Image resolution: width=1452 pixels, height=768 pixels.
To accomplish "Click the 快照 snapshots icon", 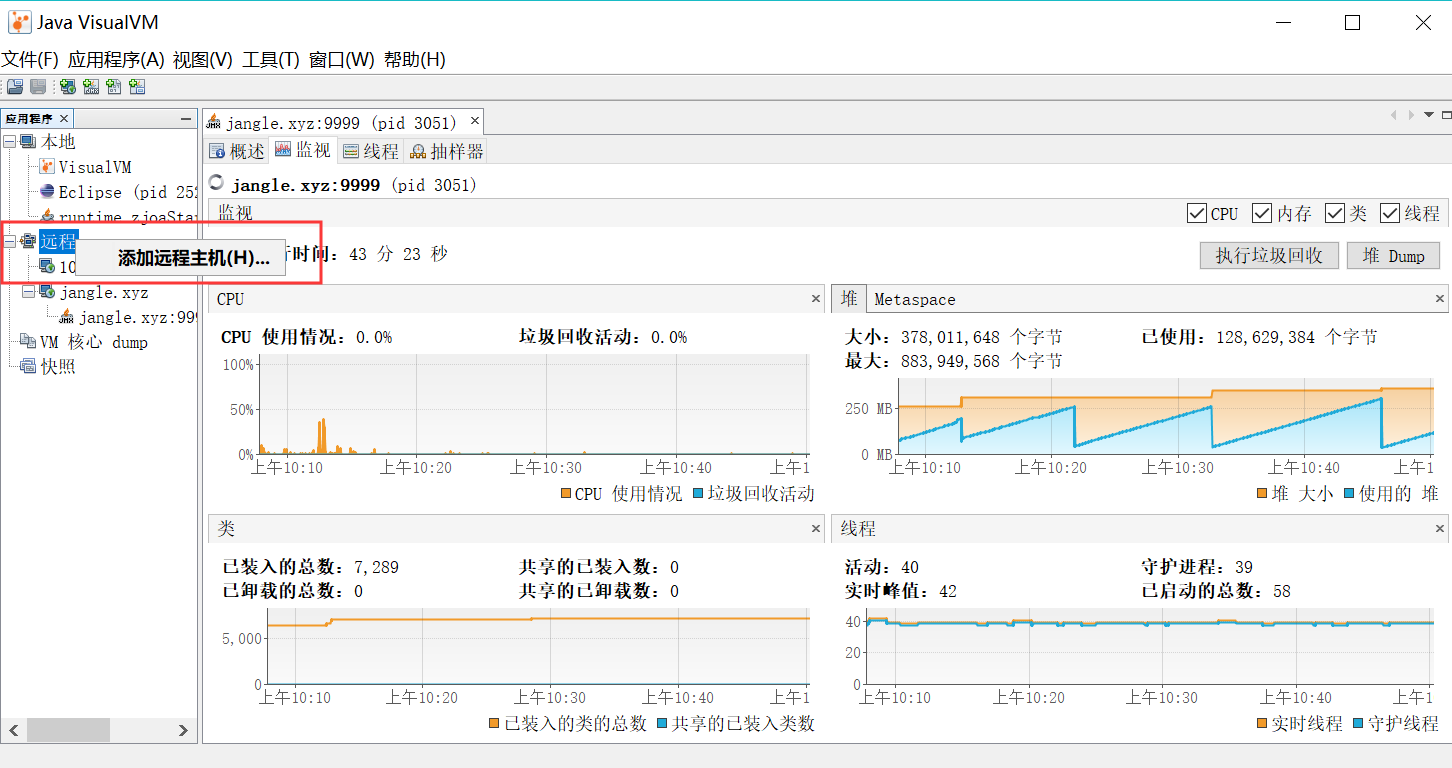I will (x=28, y=366).
